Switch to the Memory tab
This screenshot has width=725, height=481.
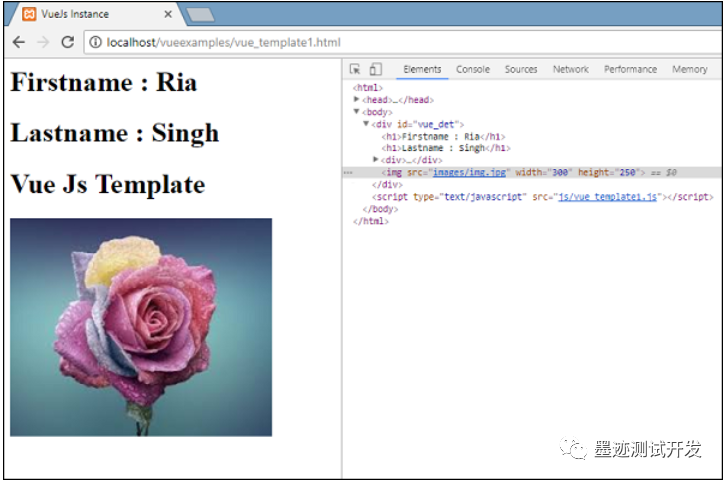tap(689, 69)
